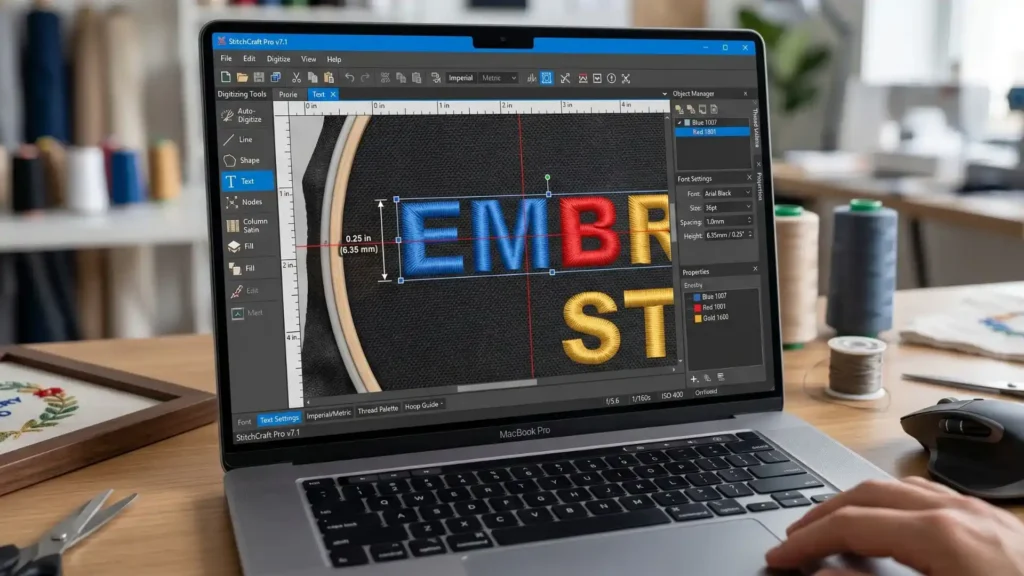Close the Object Manager panel
Screen dimensions: 1024x576
[x=745, y=94]
